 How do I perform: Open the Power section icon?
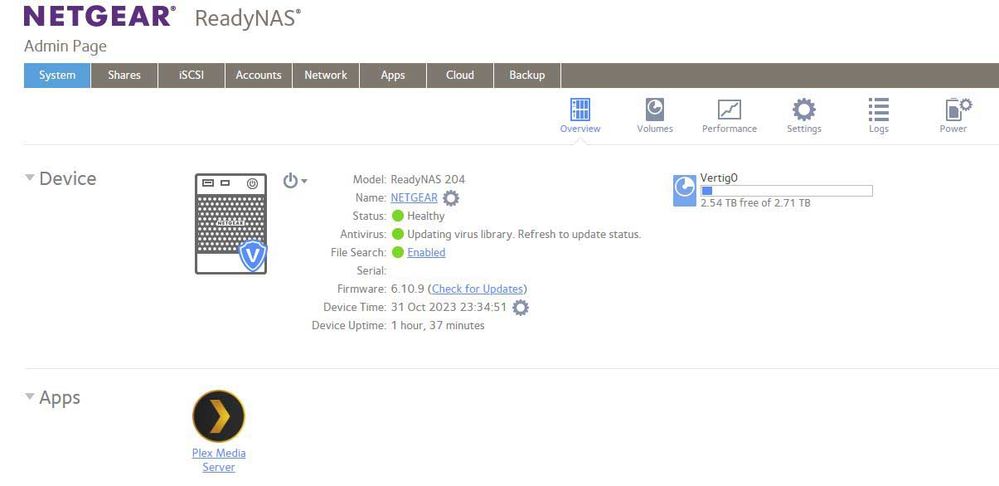[958, 110]
